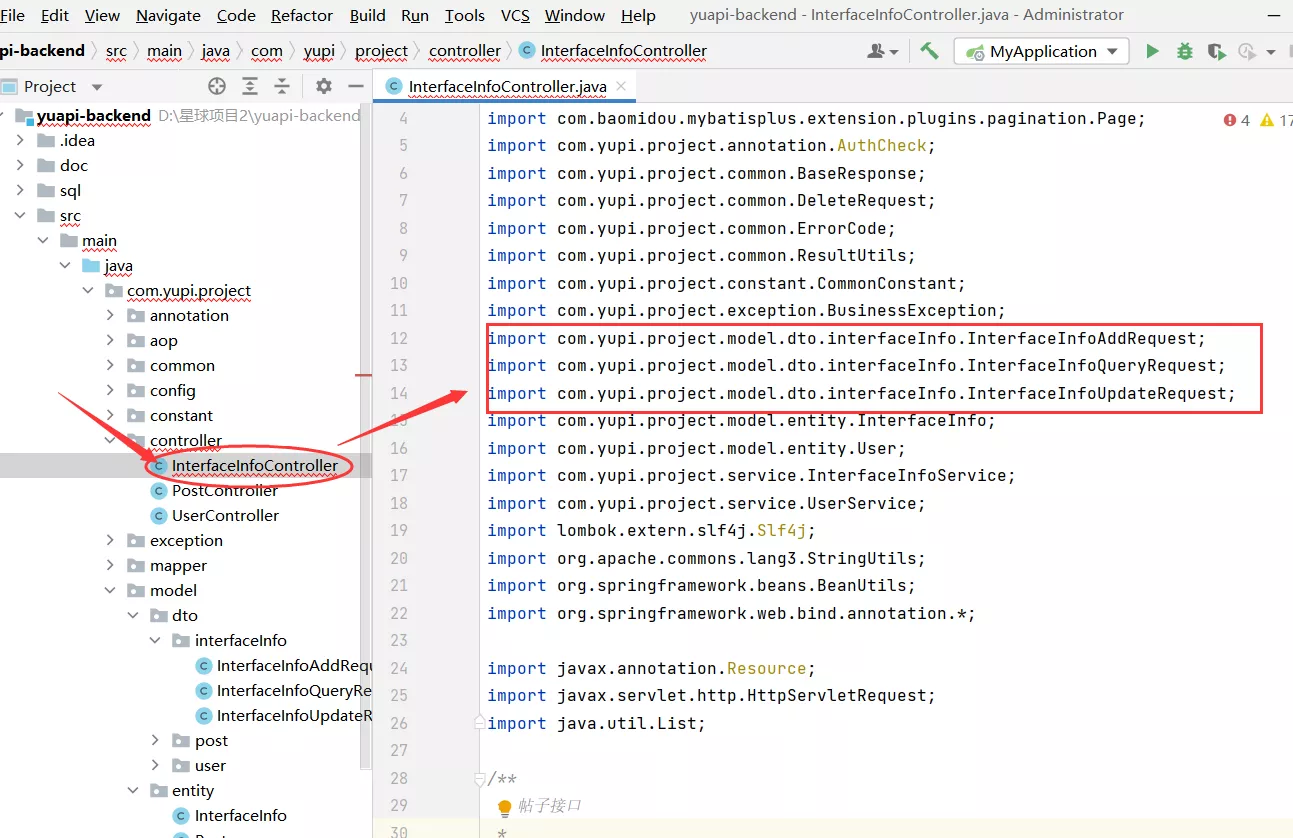Collapse the controller package
The height and width of the screenshot is (838, 1293).
pos(110,440)
